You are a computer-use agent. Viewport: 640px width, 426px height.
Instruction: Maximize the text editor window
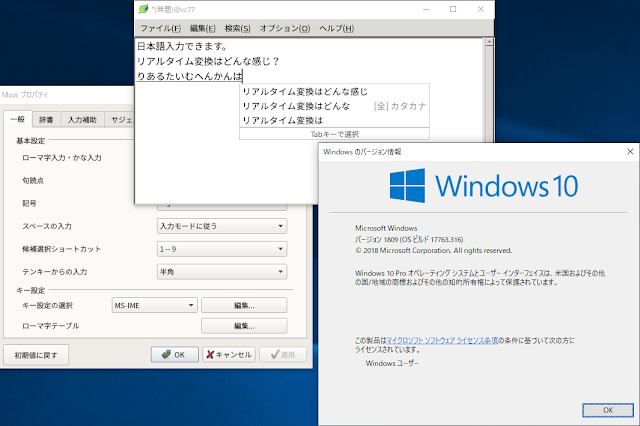(453, 9)
